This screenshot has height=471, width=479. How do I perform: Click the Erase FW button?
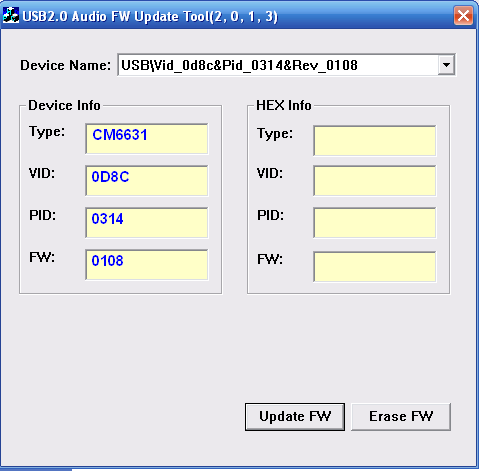[x=401, y=417]
